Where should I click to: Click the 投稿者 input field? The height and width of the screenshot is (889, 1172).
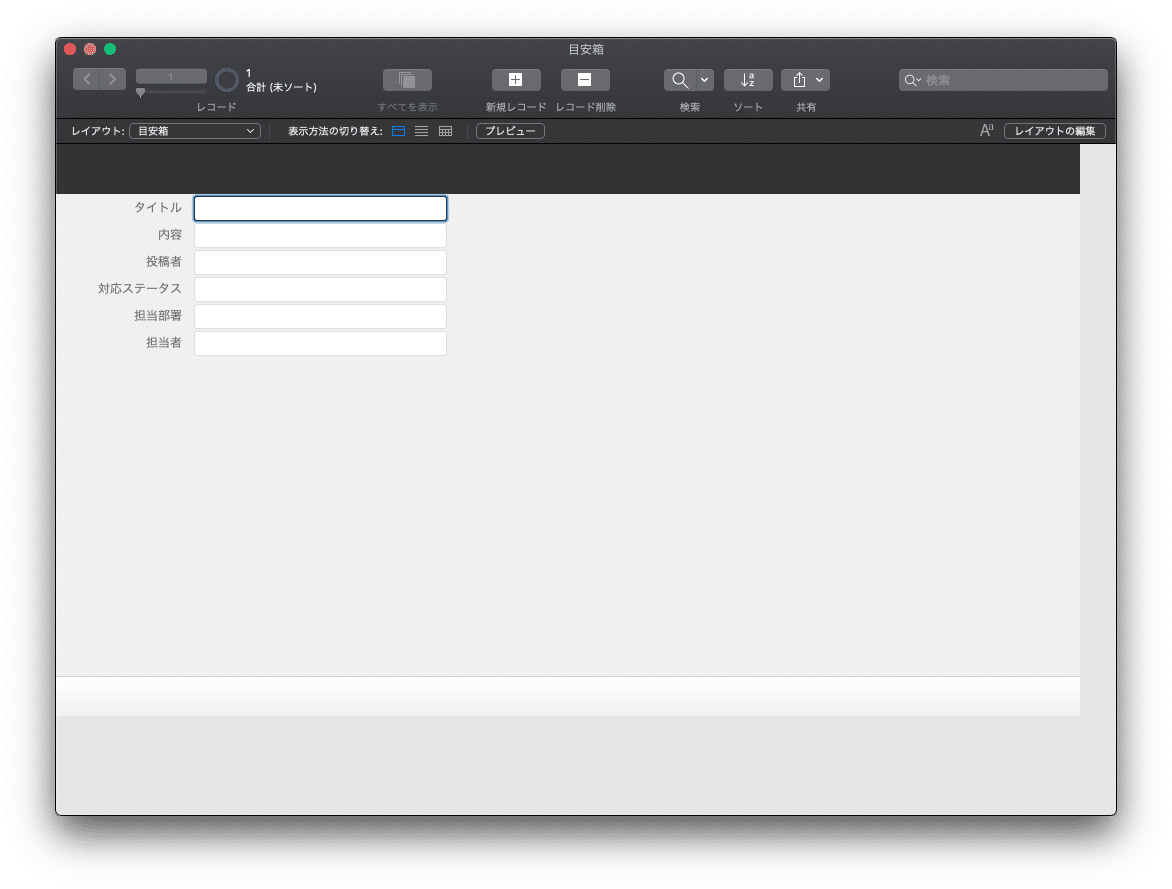[321, 262]
